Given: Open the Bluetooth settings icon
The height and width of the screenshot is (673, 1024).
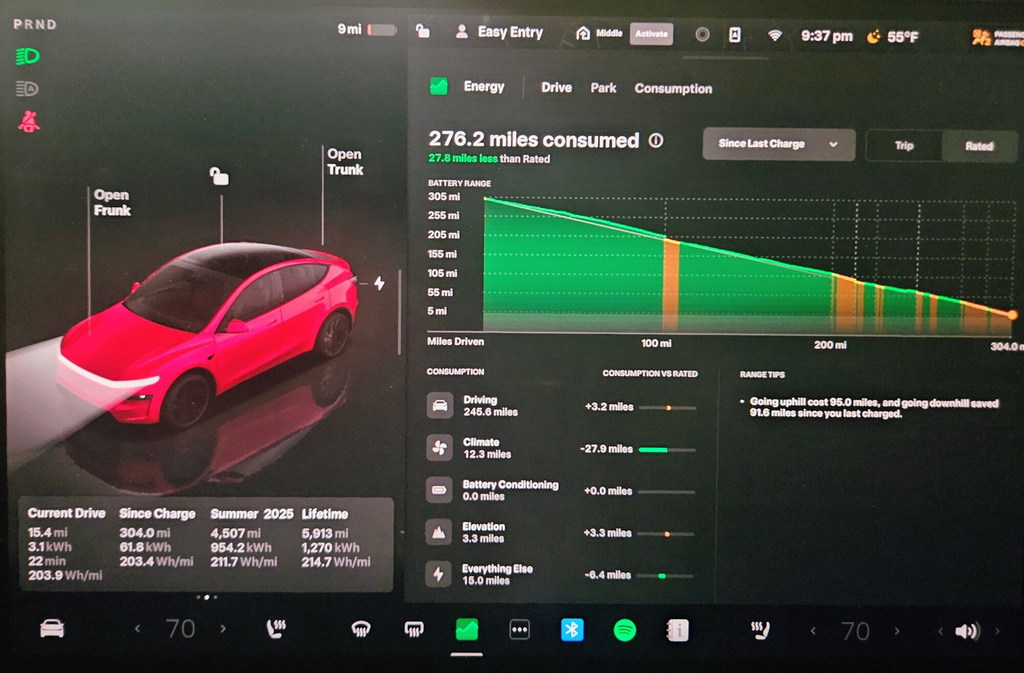Looking at the screenshot, I should pos(572,631).
